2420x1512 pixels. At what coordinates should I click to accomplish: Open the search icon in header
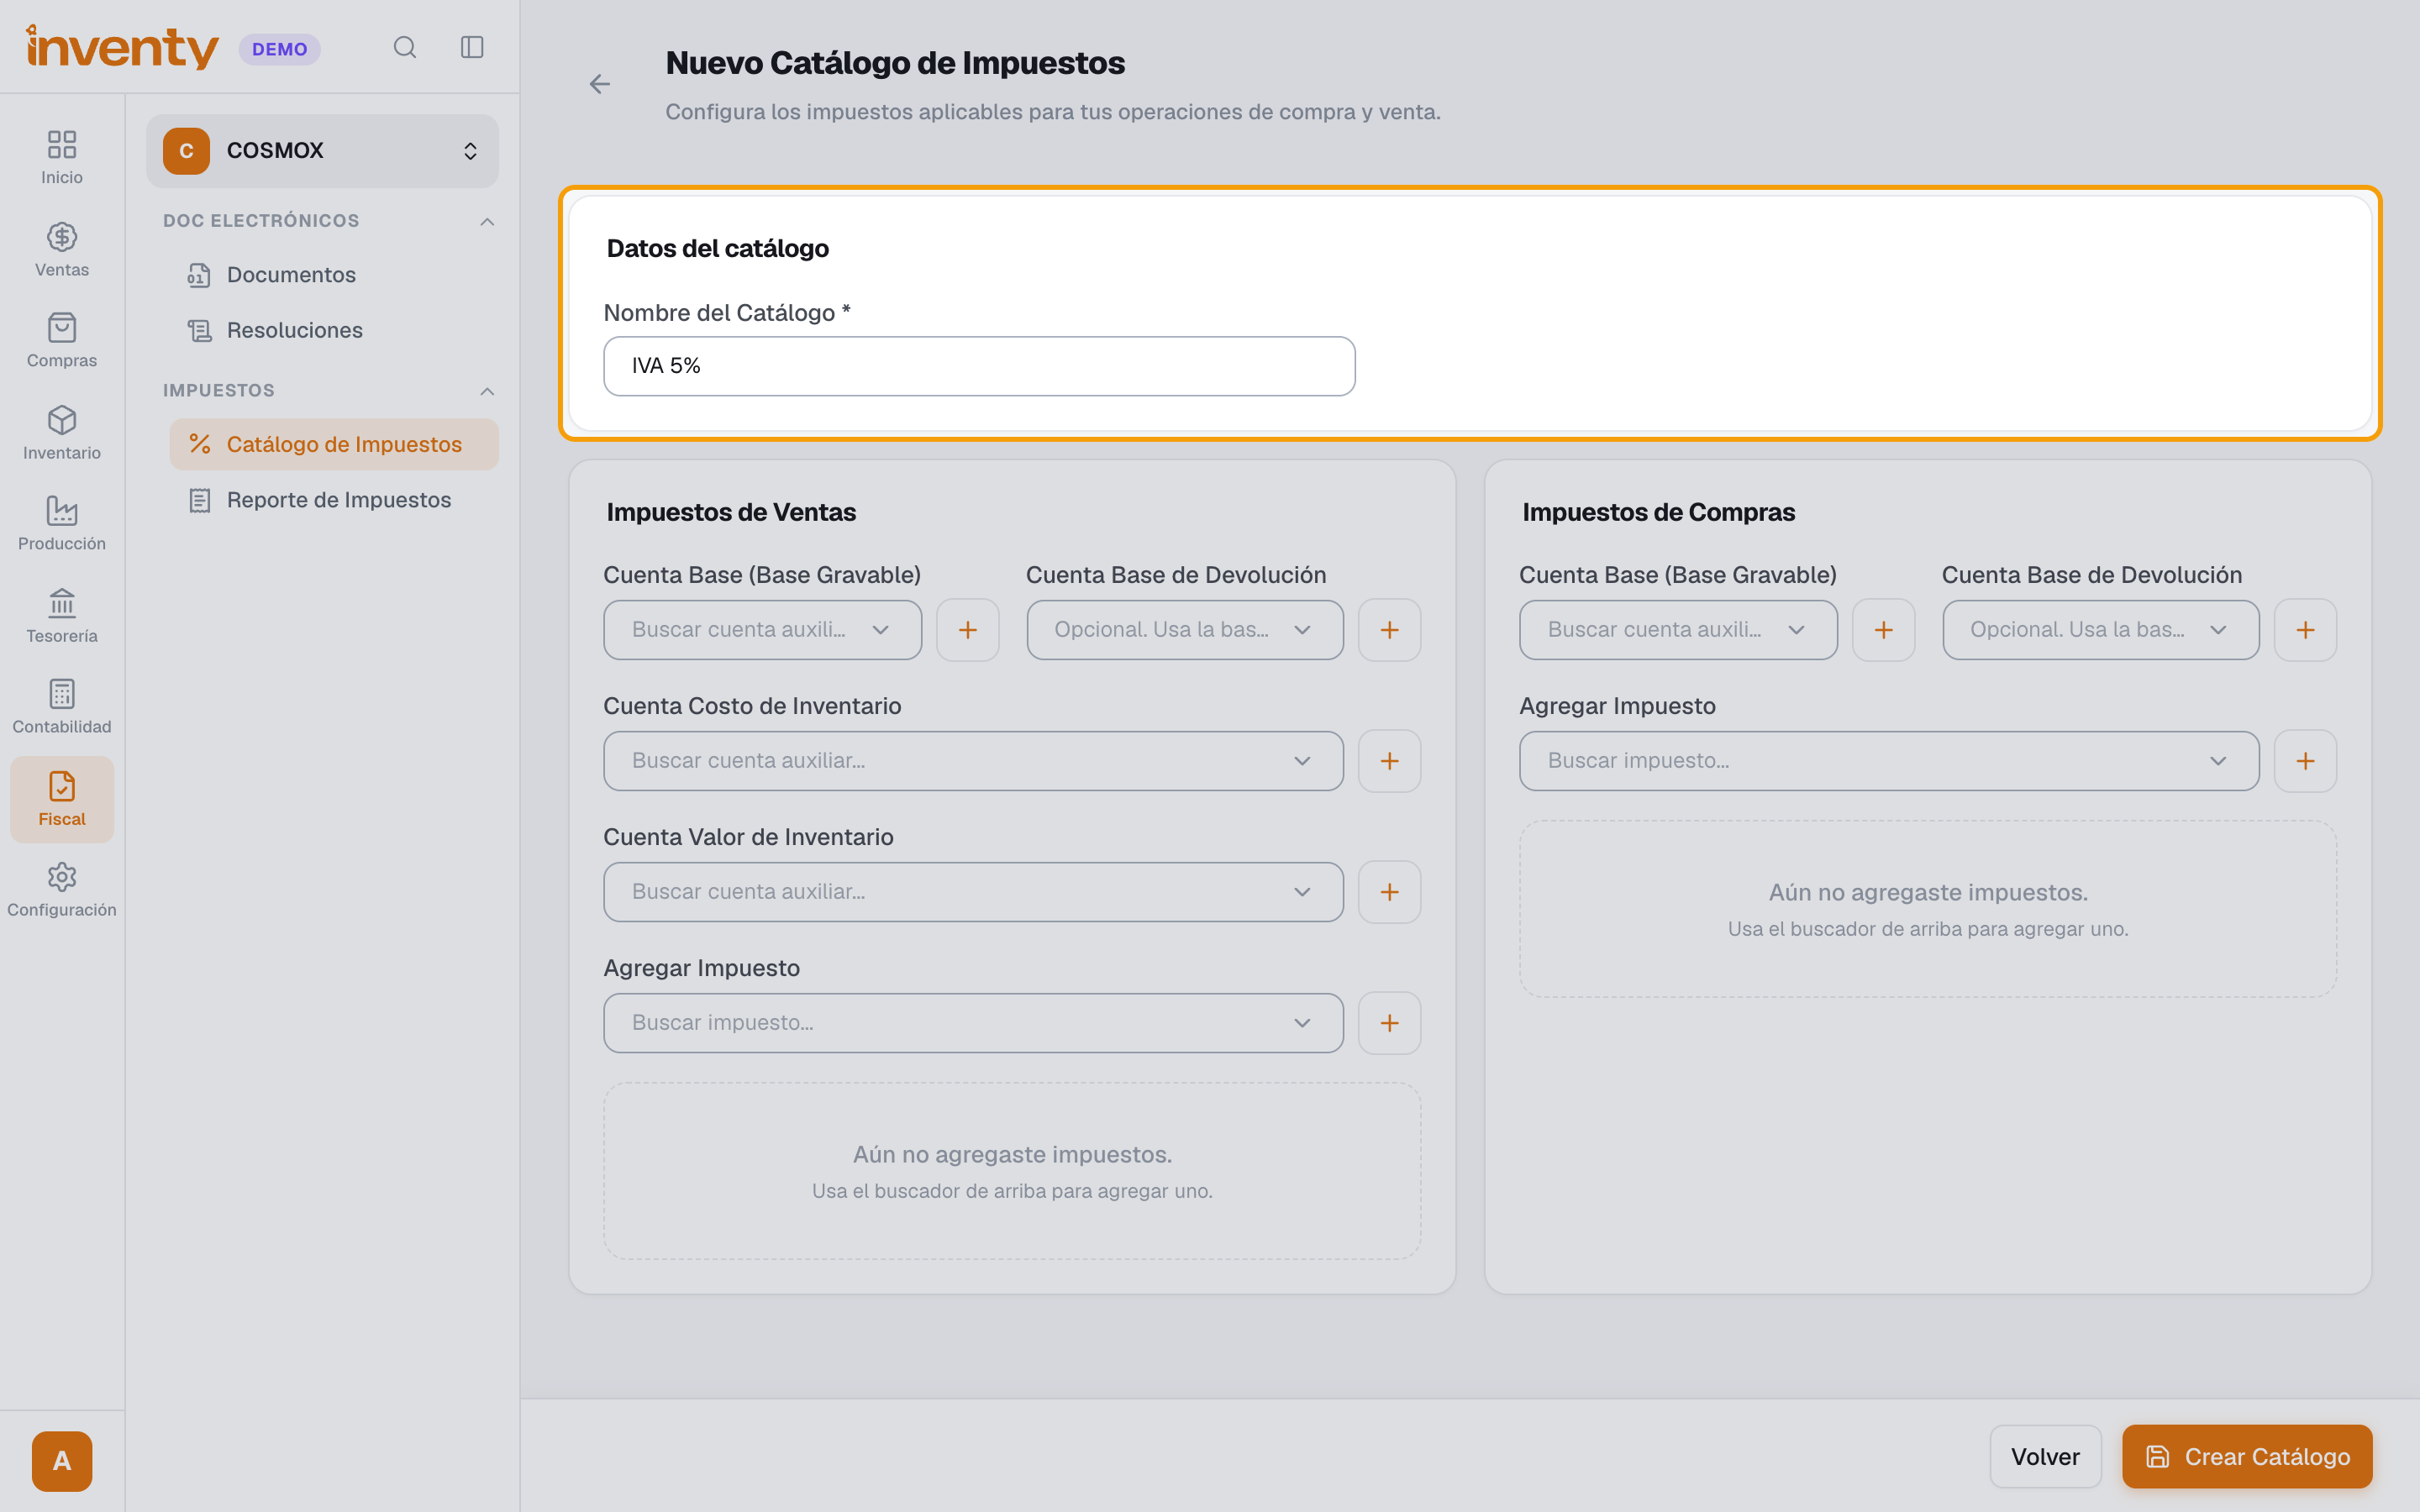(404, 47)
